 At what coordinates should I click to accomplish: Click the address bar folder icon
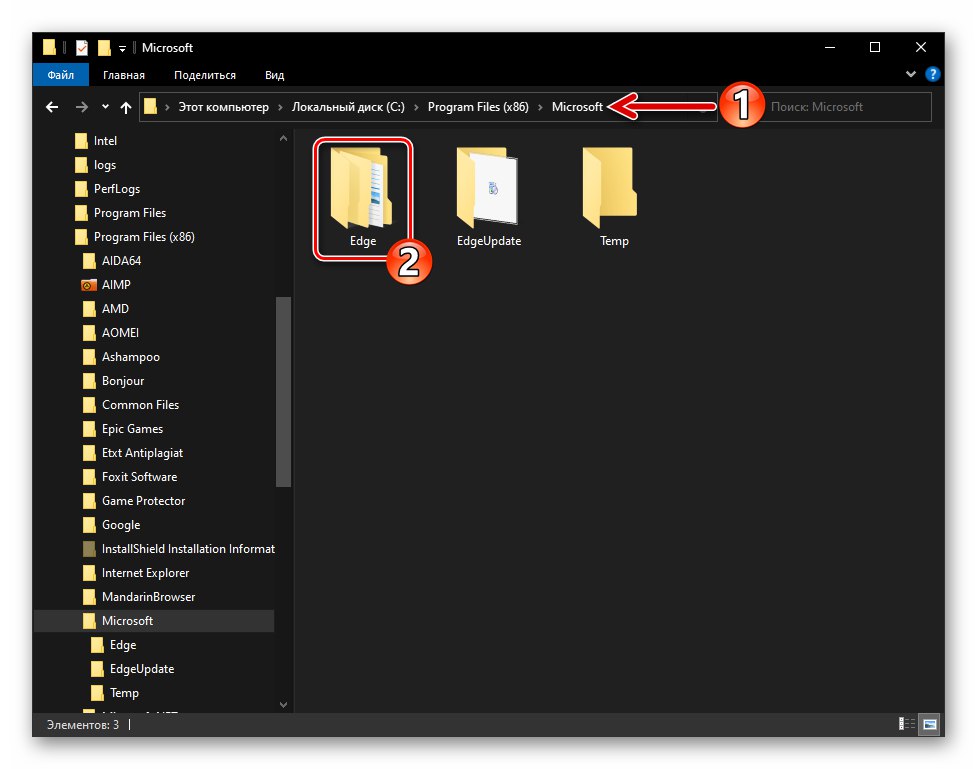[150, 107]
